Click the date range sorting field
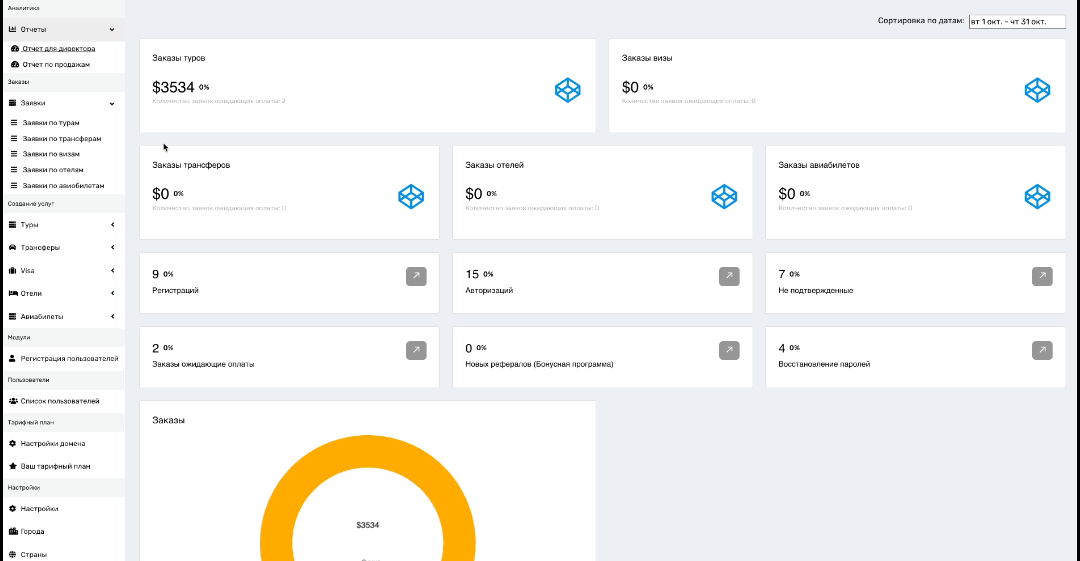1080x561 pixels. [1009, 21]
